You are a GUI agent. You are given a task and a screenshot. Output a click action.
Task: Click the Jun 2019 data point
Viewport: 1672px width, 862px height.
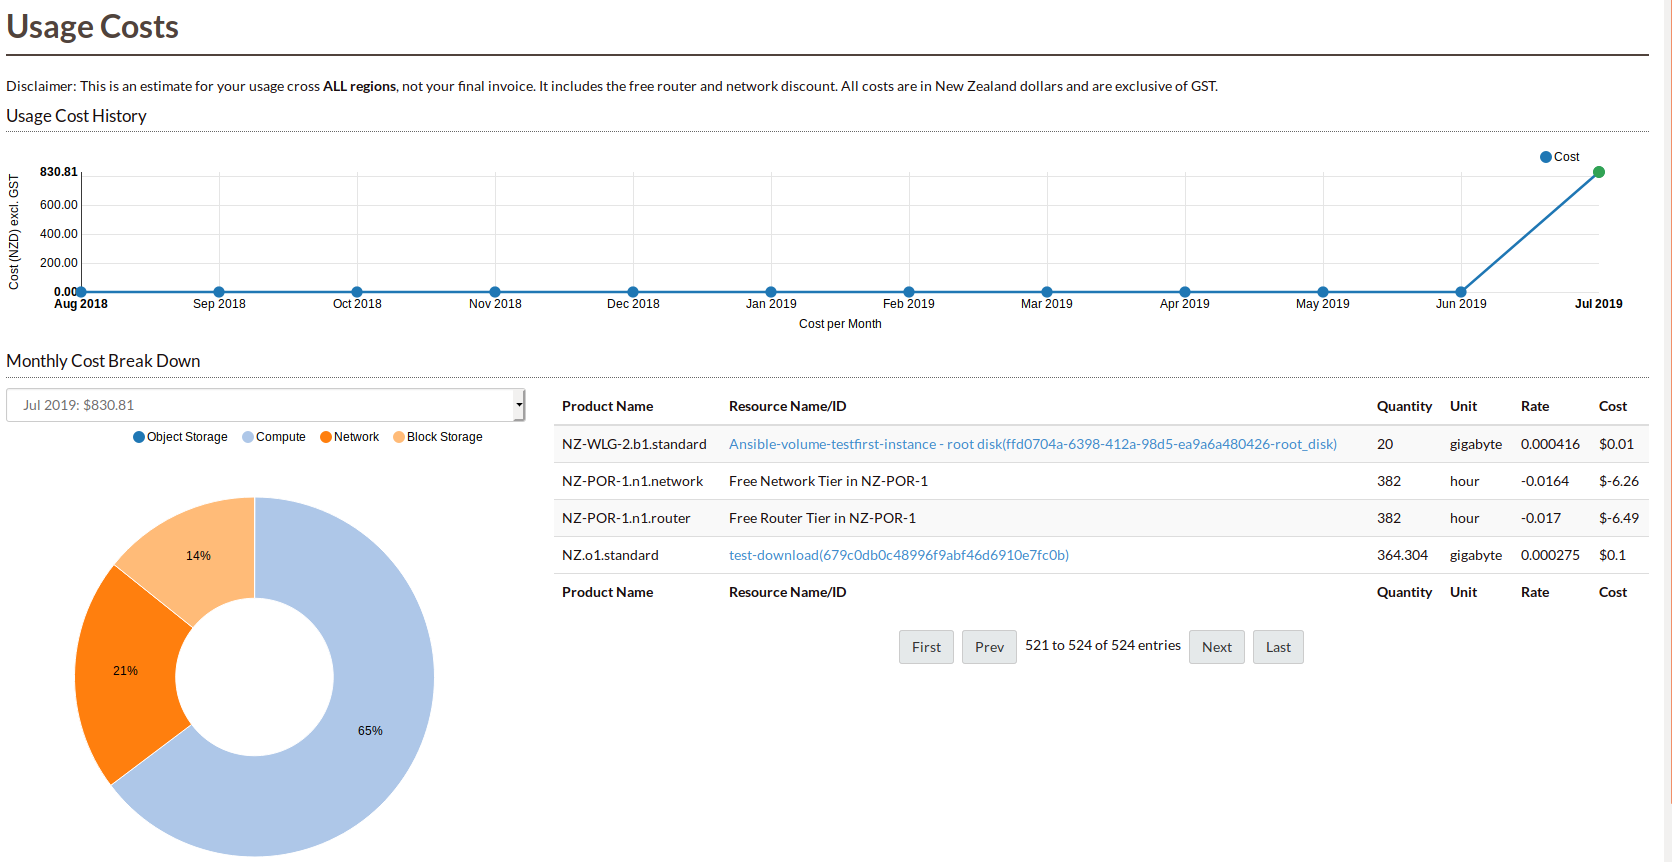tap(1461, 292)
